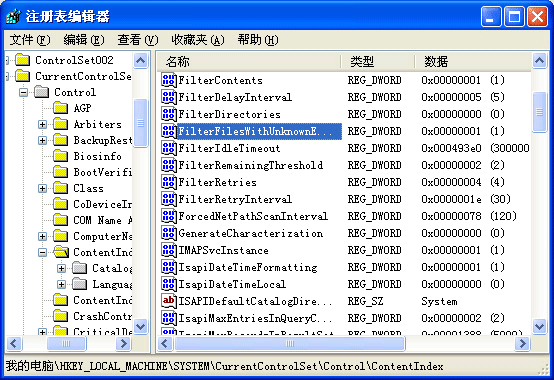Image resolution: width=554 pixels, height=380 pixels.
Task: Click the 数据 column header
Action: [x=472, y=62]
